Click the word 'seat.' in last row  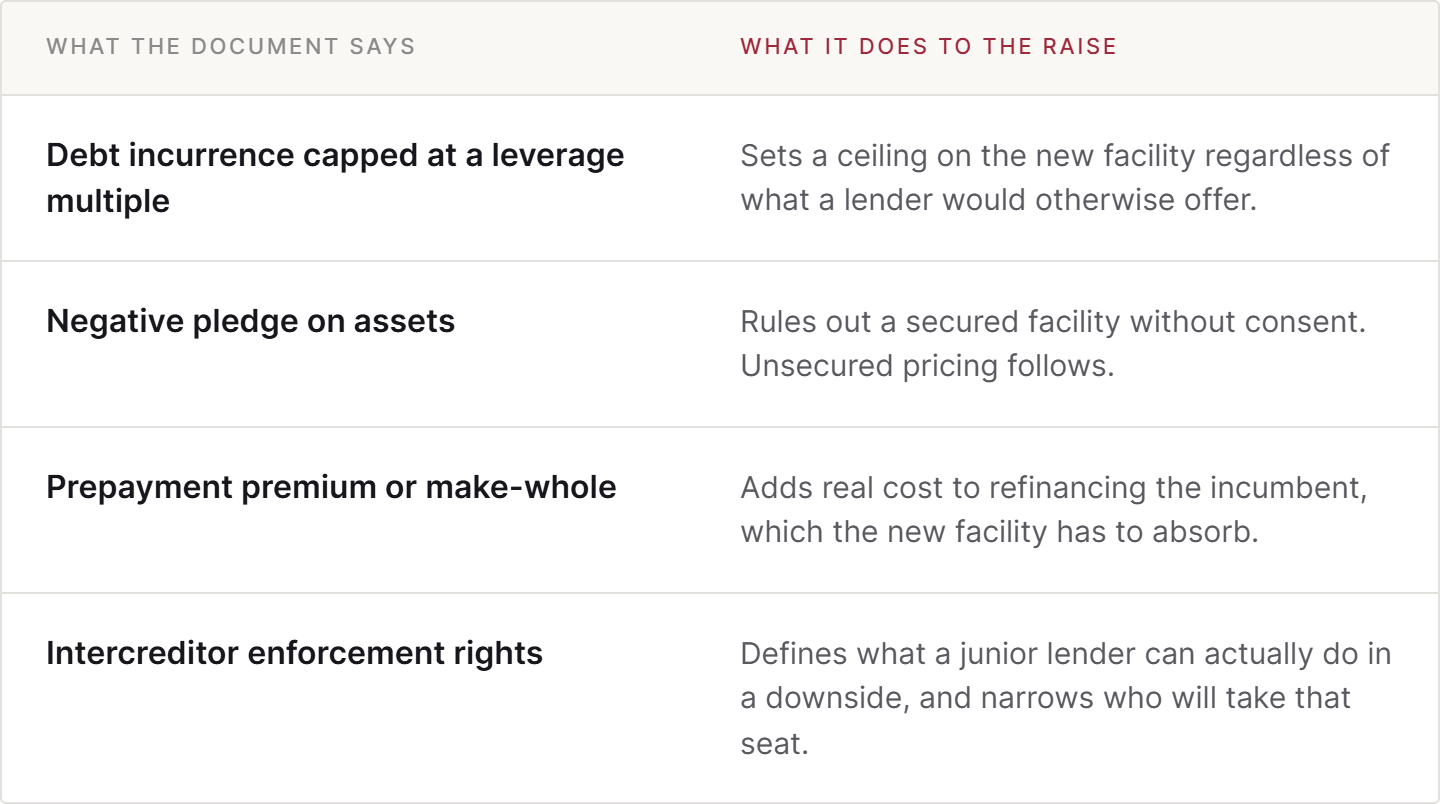point(774,744)
